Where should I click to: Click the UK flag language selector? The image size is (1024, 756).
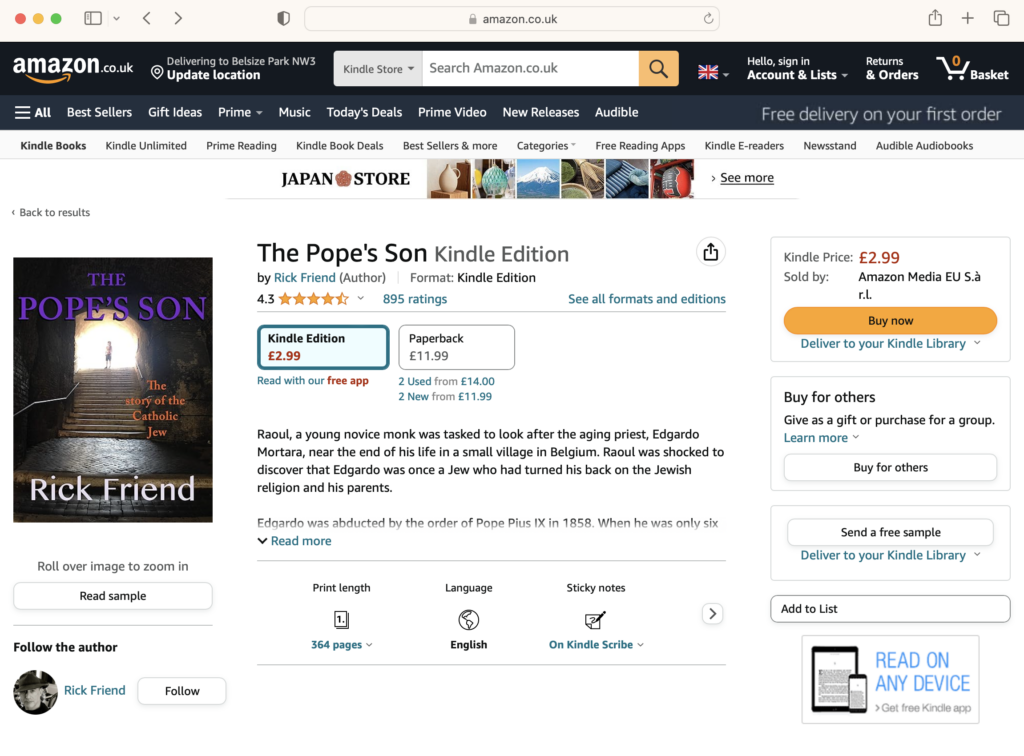click(713, 72)
